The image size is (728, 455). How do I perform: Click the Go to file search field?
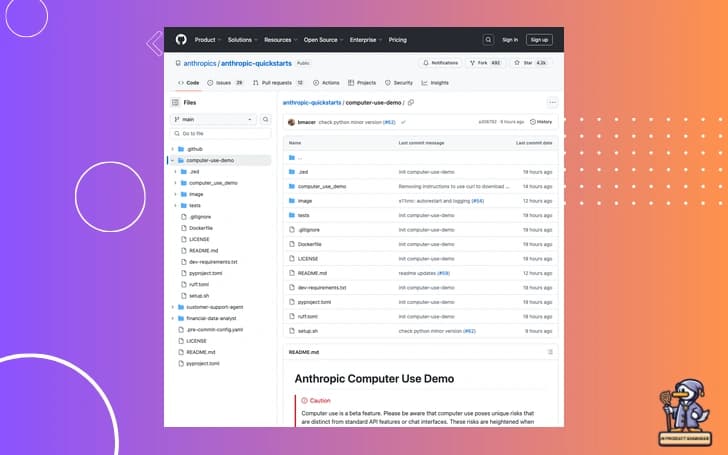pos(218,133)
